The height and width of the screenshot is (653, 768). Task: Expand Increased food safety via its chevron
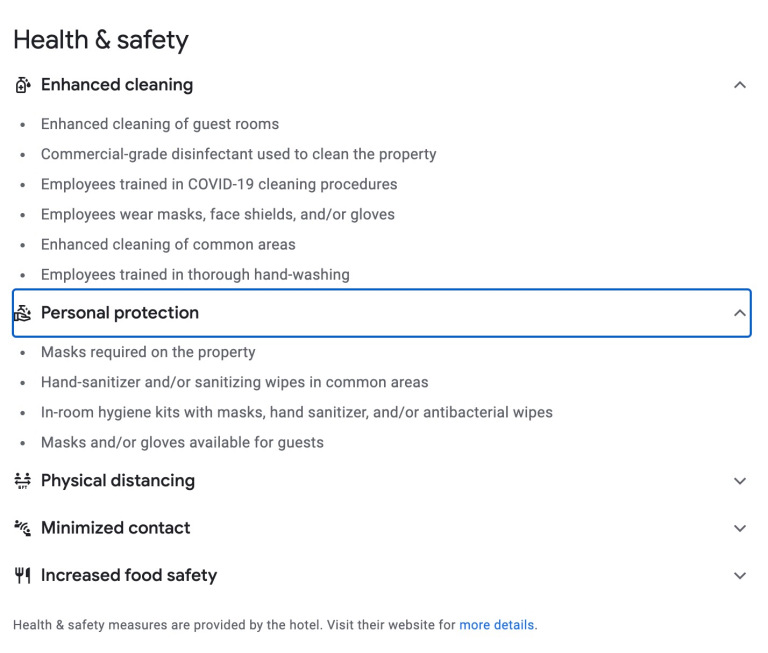(740, 576)
